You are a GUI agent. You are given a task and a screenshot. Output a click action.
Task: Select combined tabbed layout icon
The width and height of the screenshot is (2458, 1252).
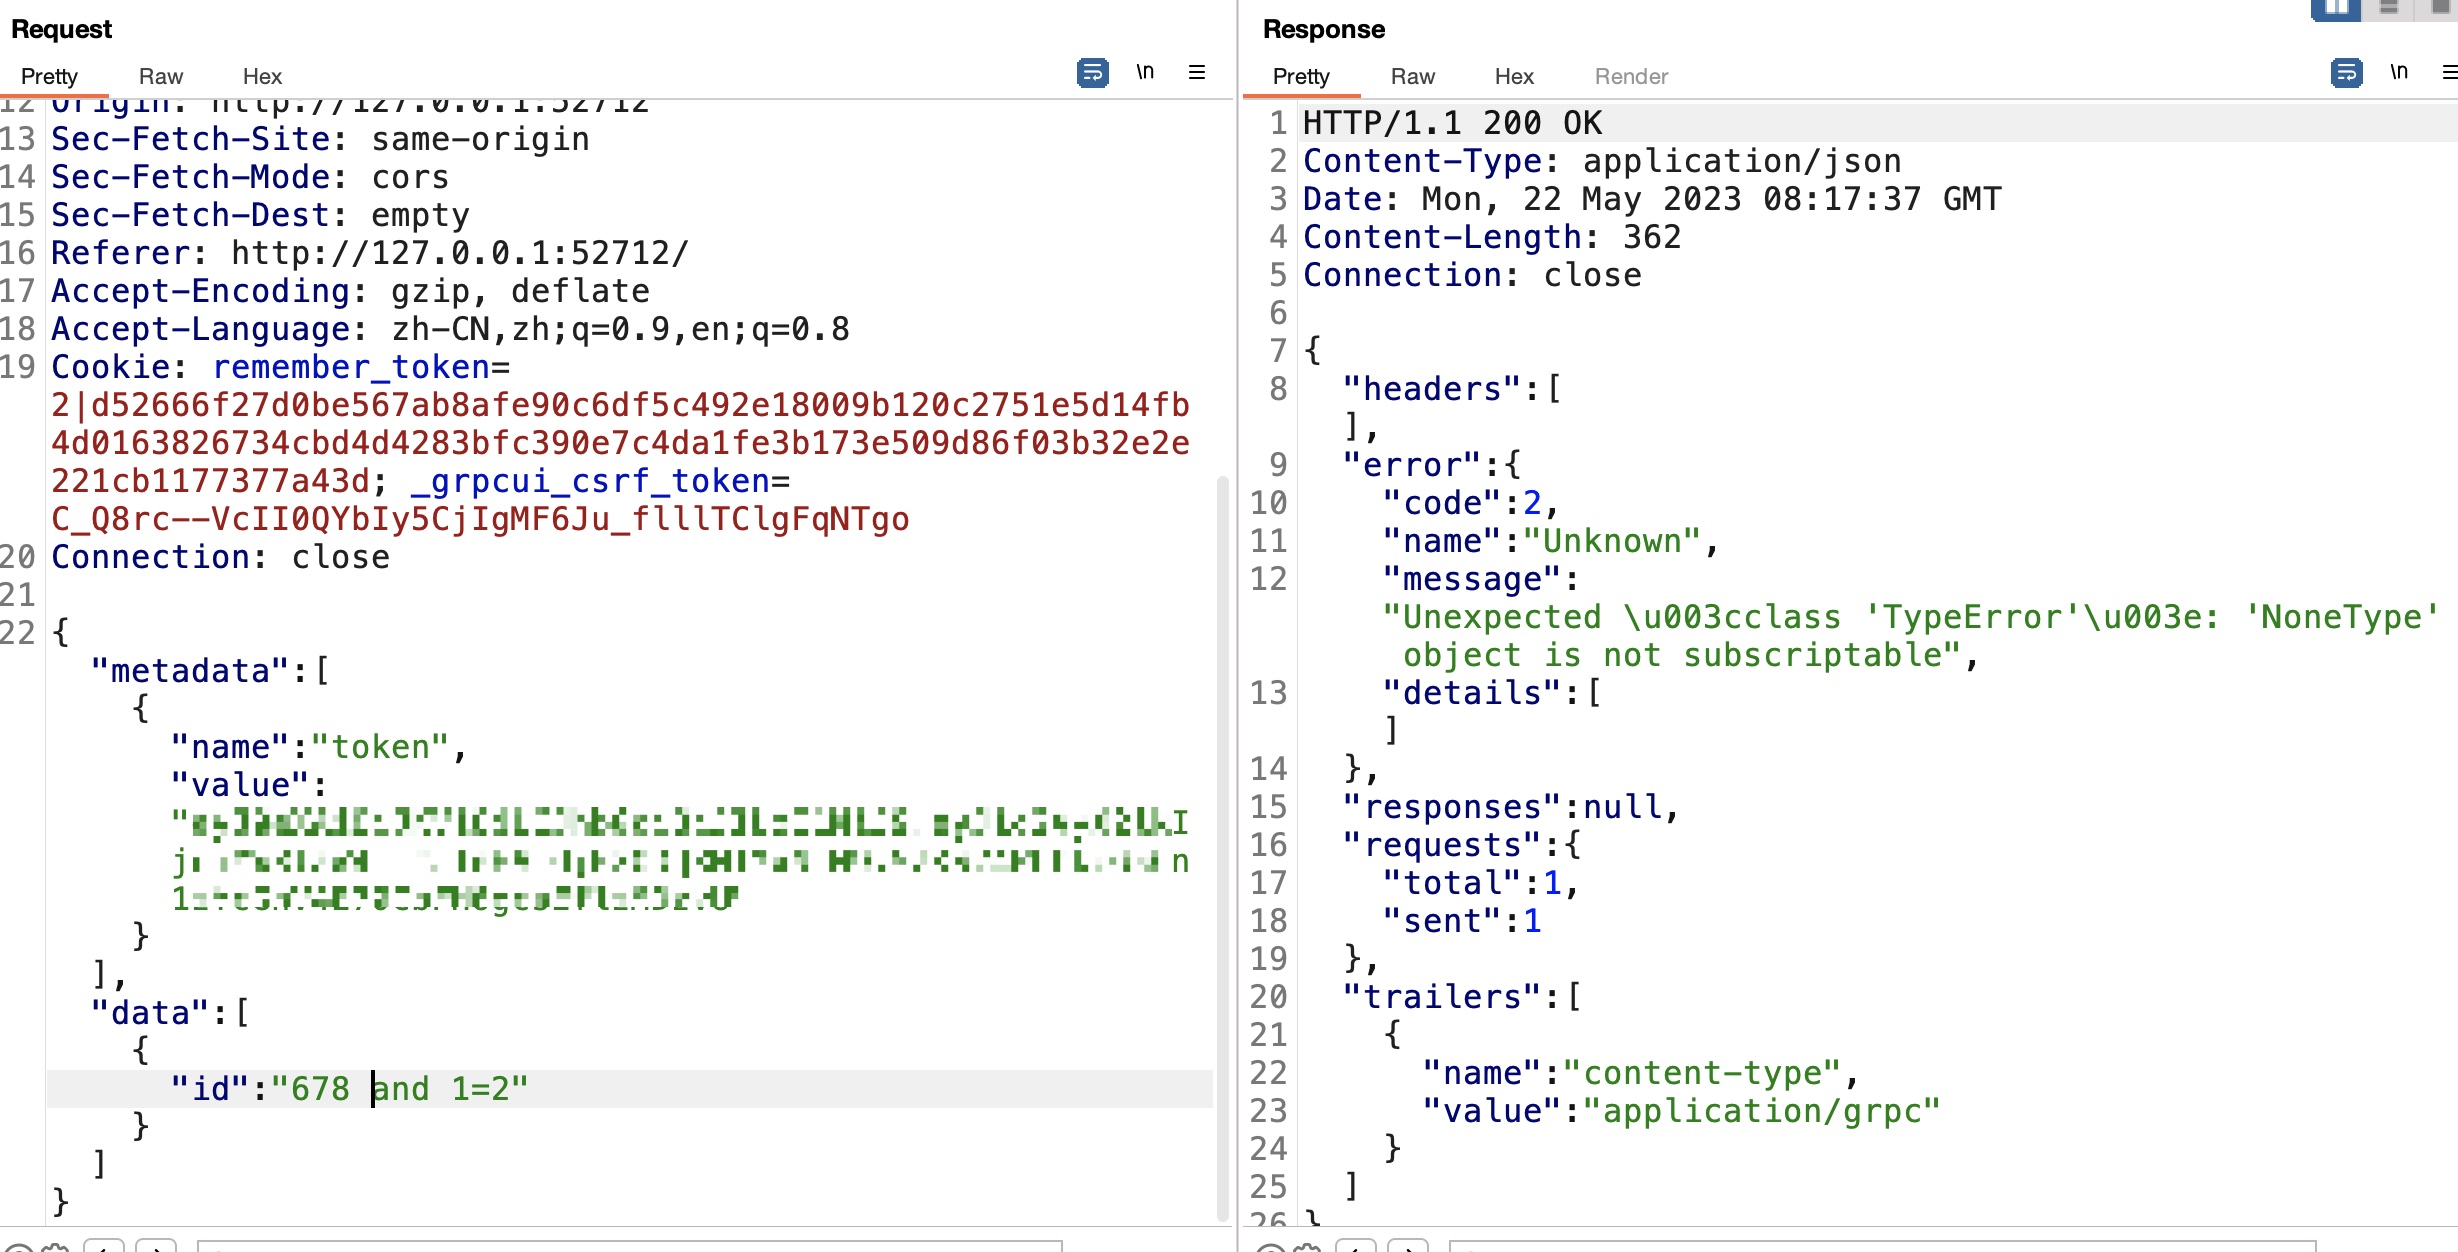click(2440, 9)
